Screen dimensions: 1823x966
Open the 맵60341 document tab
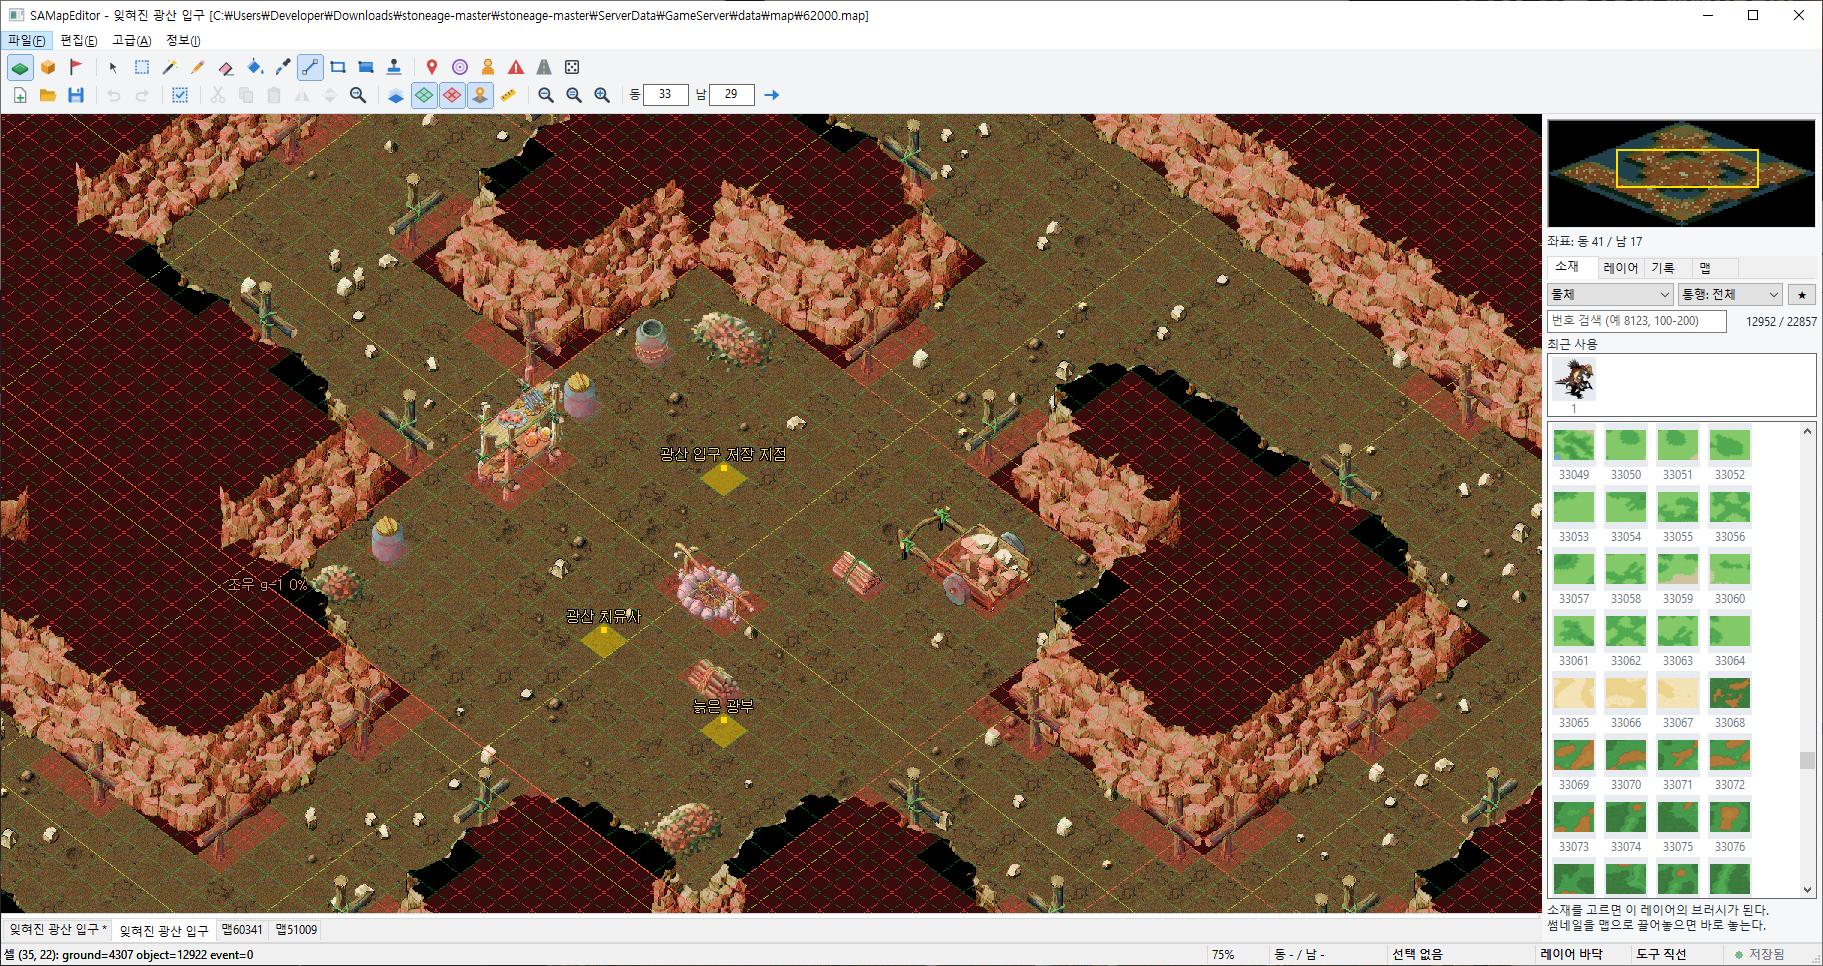242,930
